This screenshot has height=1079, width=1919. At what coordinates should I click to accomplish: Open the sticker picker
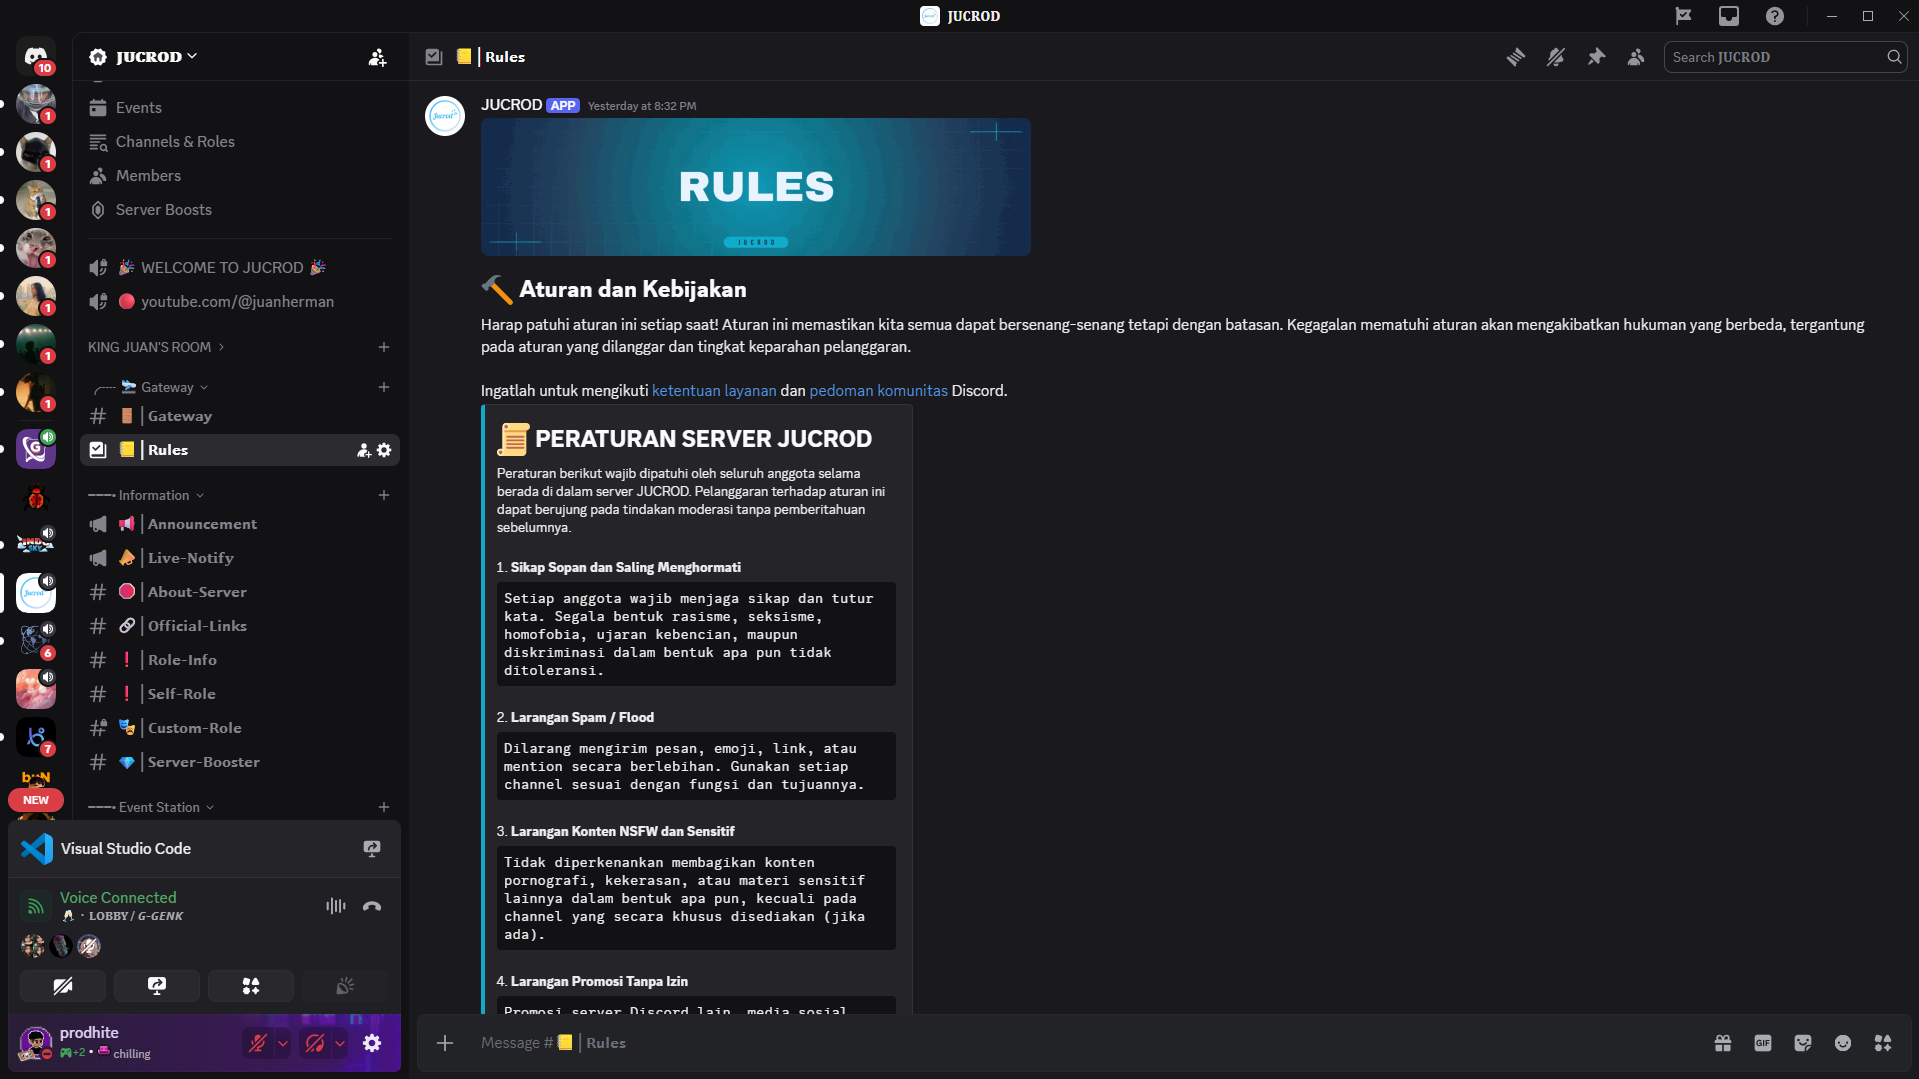[1803, 1043]
